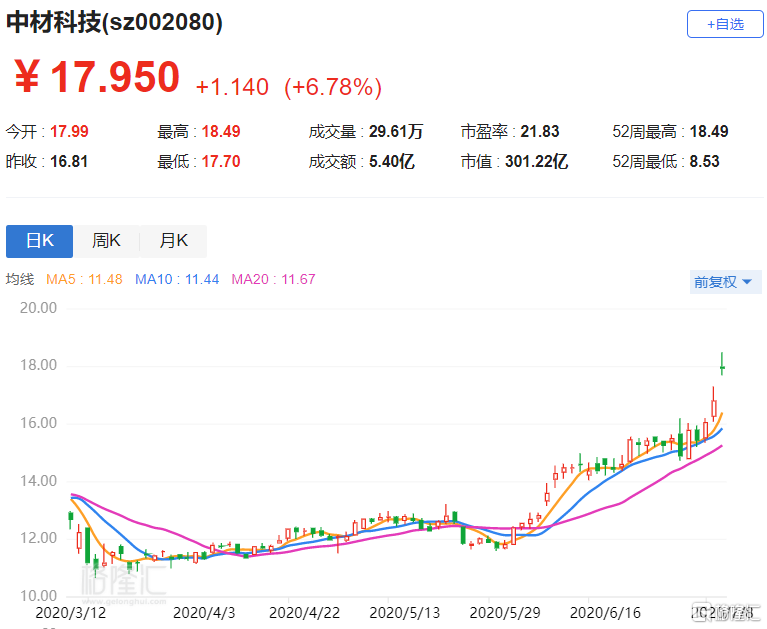This screenshot has height=629, width=767.
Task: Click the 14.00 price axis label
Action: (38, 481)
